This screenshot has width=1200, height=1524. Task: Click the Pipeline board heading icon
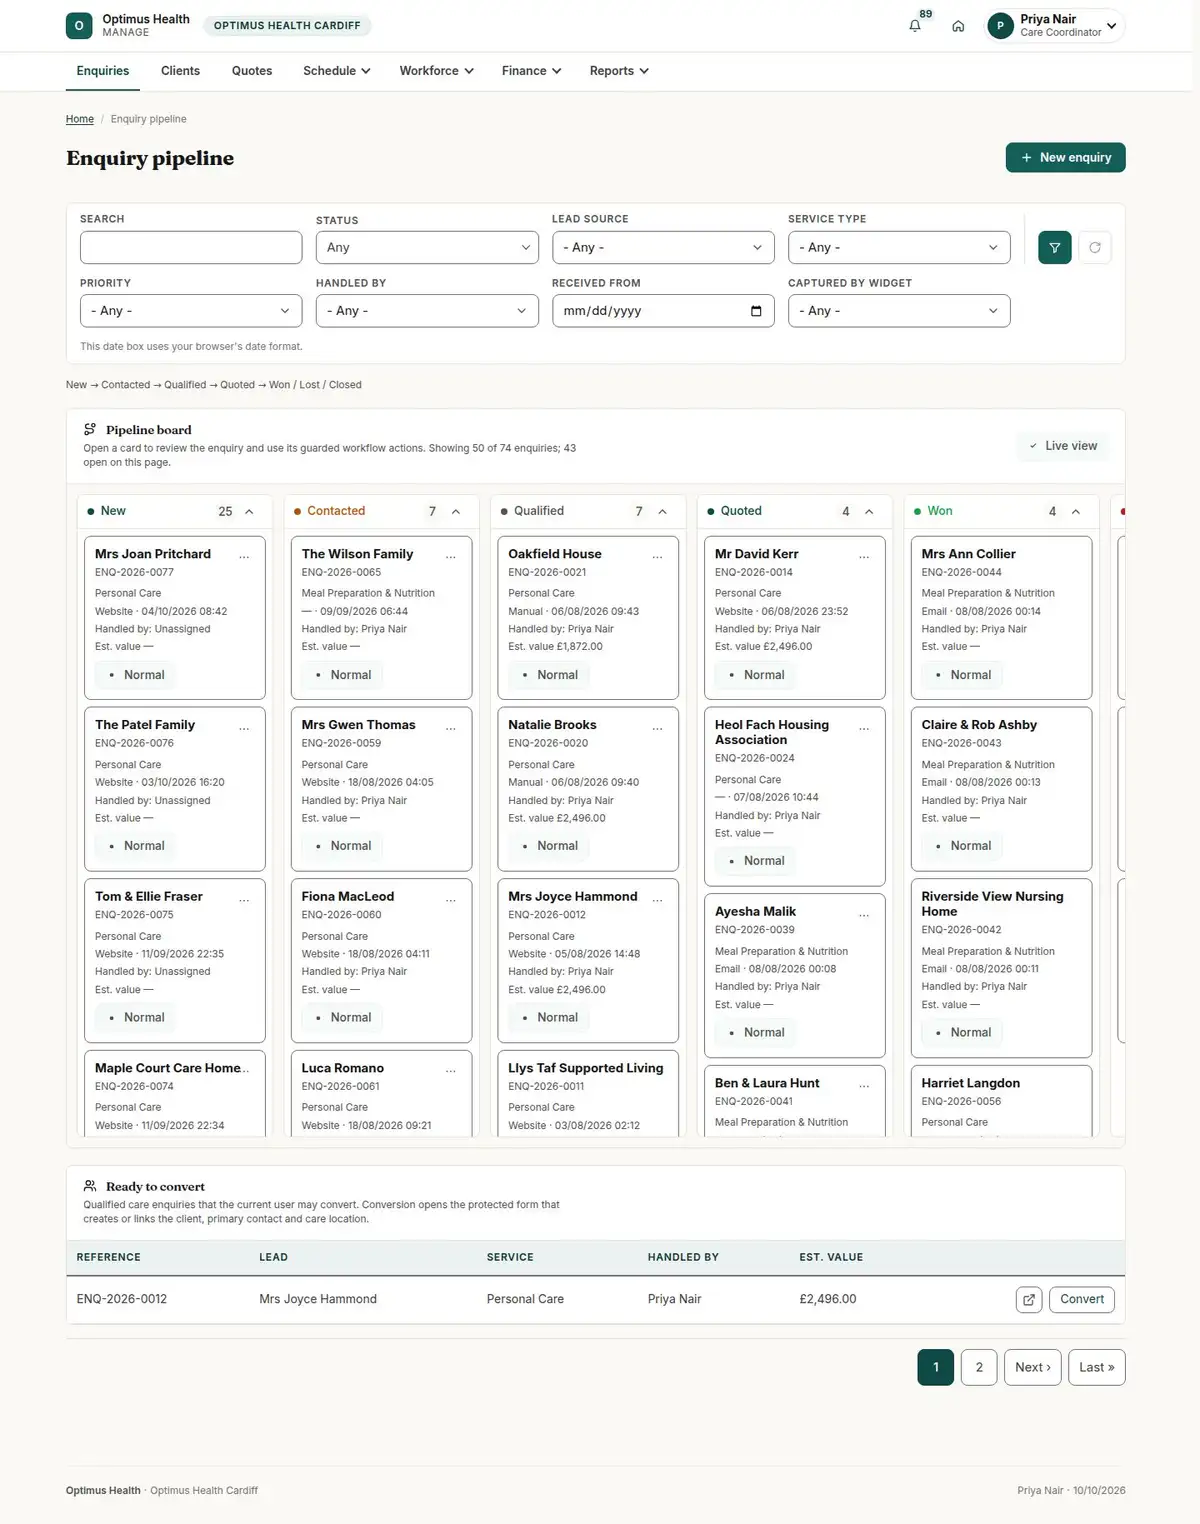(90, 430)
